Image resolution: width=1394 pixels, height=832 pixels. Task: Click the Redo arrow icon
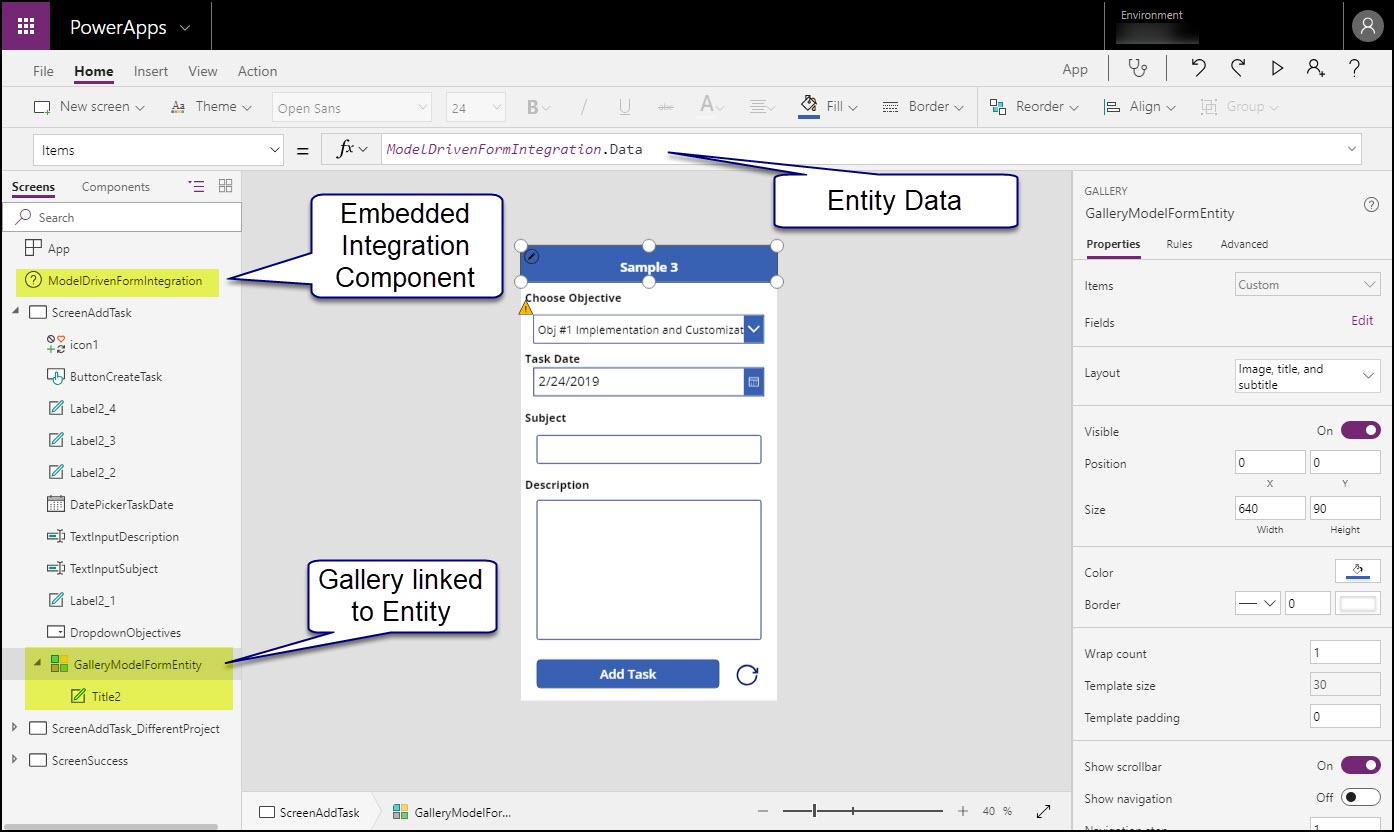coord(1238,68)
